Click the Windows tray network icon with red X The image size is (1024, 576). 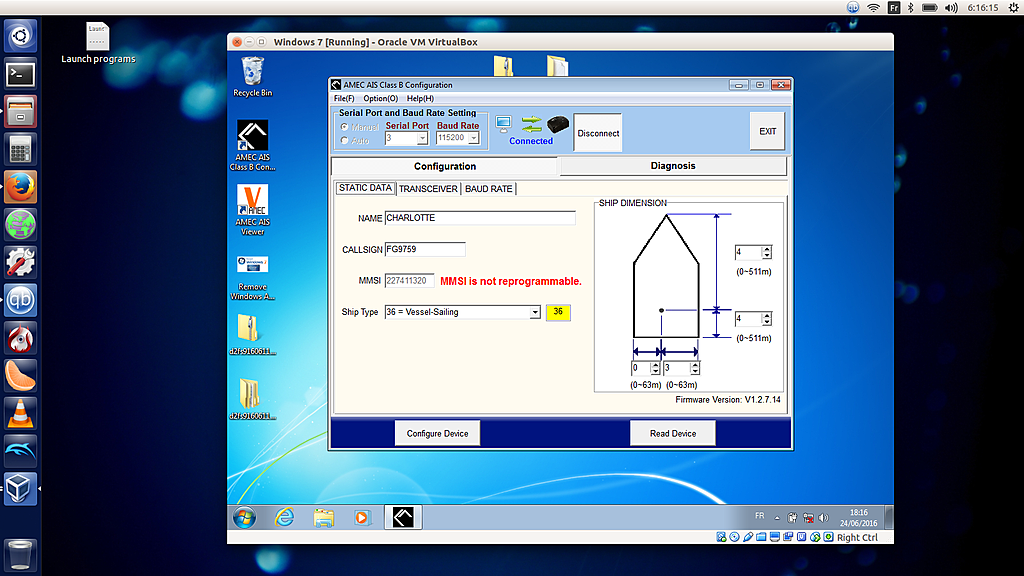808,518
